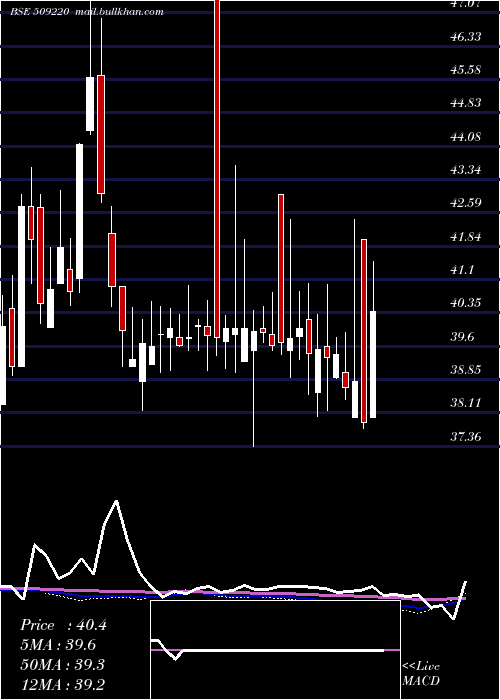
Task: Click the 44.83 price axis label
Action: coord(466,103)
